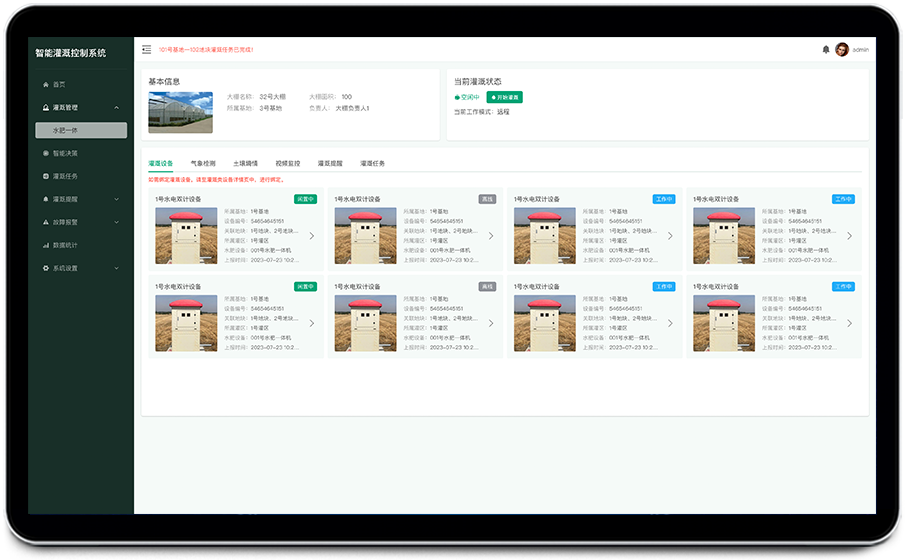Click the 当前工作模式 远程 text
This screenshot has height=560, width=905.
(x=482, y=112)
